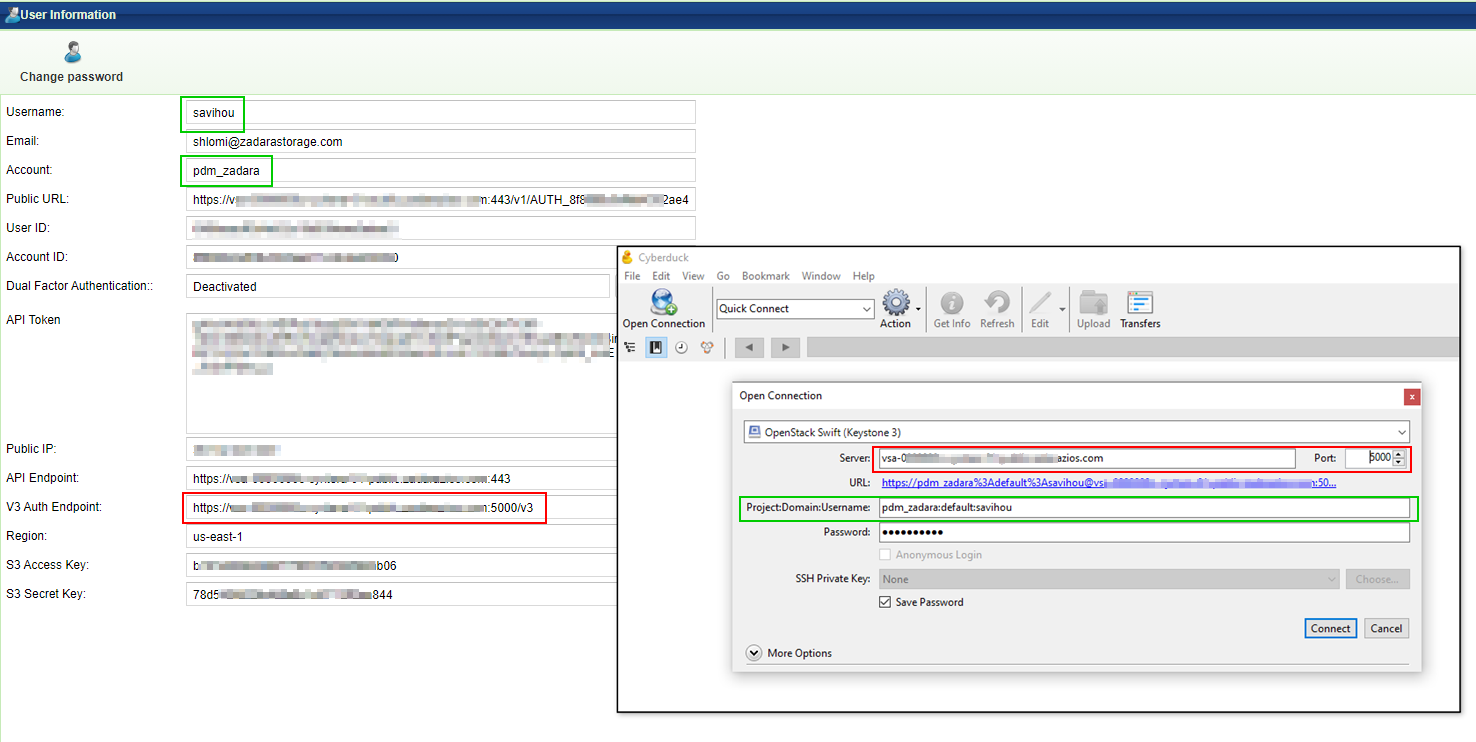Image resolution: width=1476 pixels, height=742 pixels.
Task: Click the Cancel button
Action: (x=1386, y=628)
